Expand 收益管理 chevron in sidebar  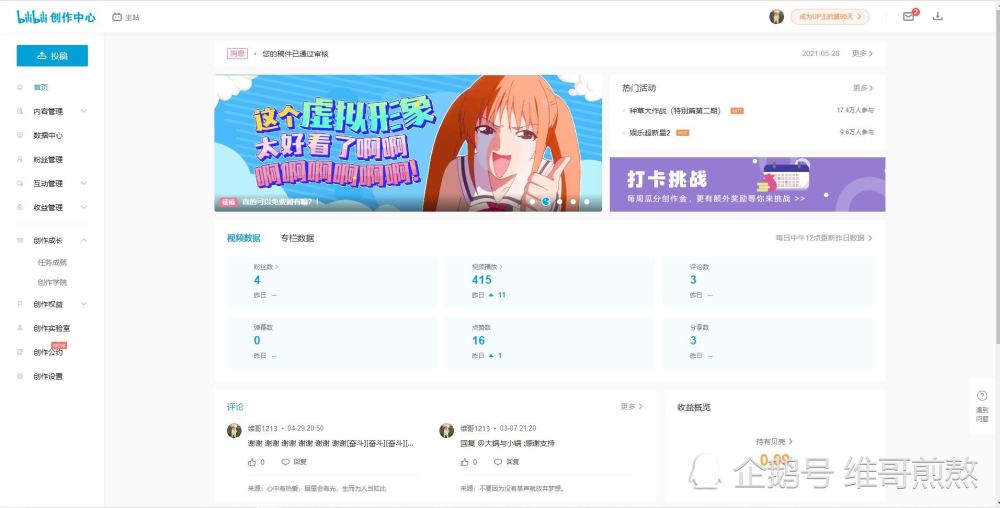[x=84, y=207]
